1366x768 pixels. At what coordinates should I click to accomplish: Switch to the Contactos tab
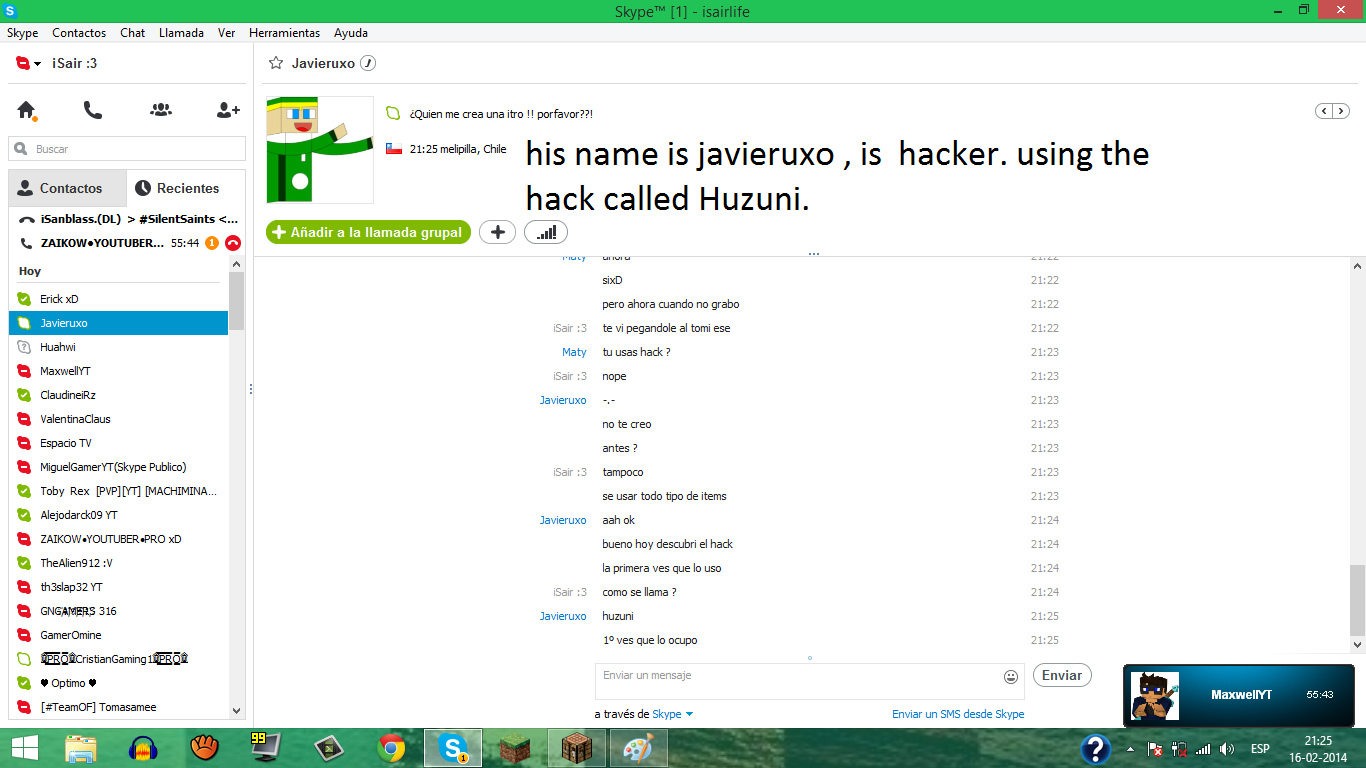coord(68,188)
